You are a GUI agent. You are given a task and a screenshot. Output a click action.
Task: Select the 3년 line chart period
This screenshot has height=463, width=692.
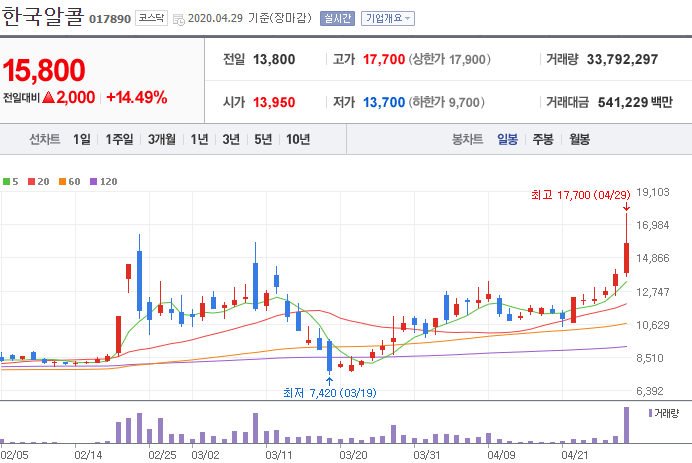231,139
